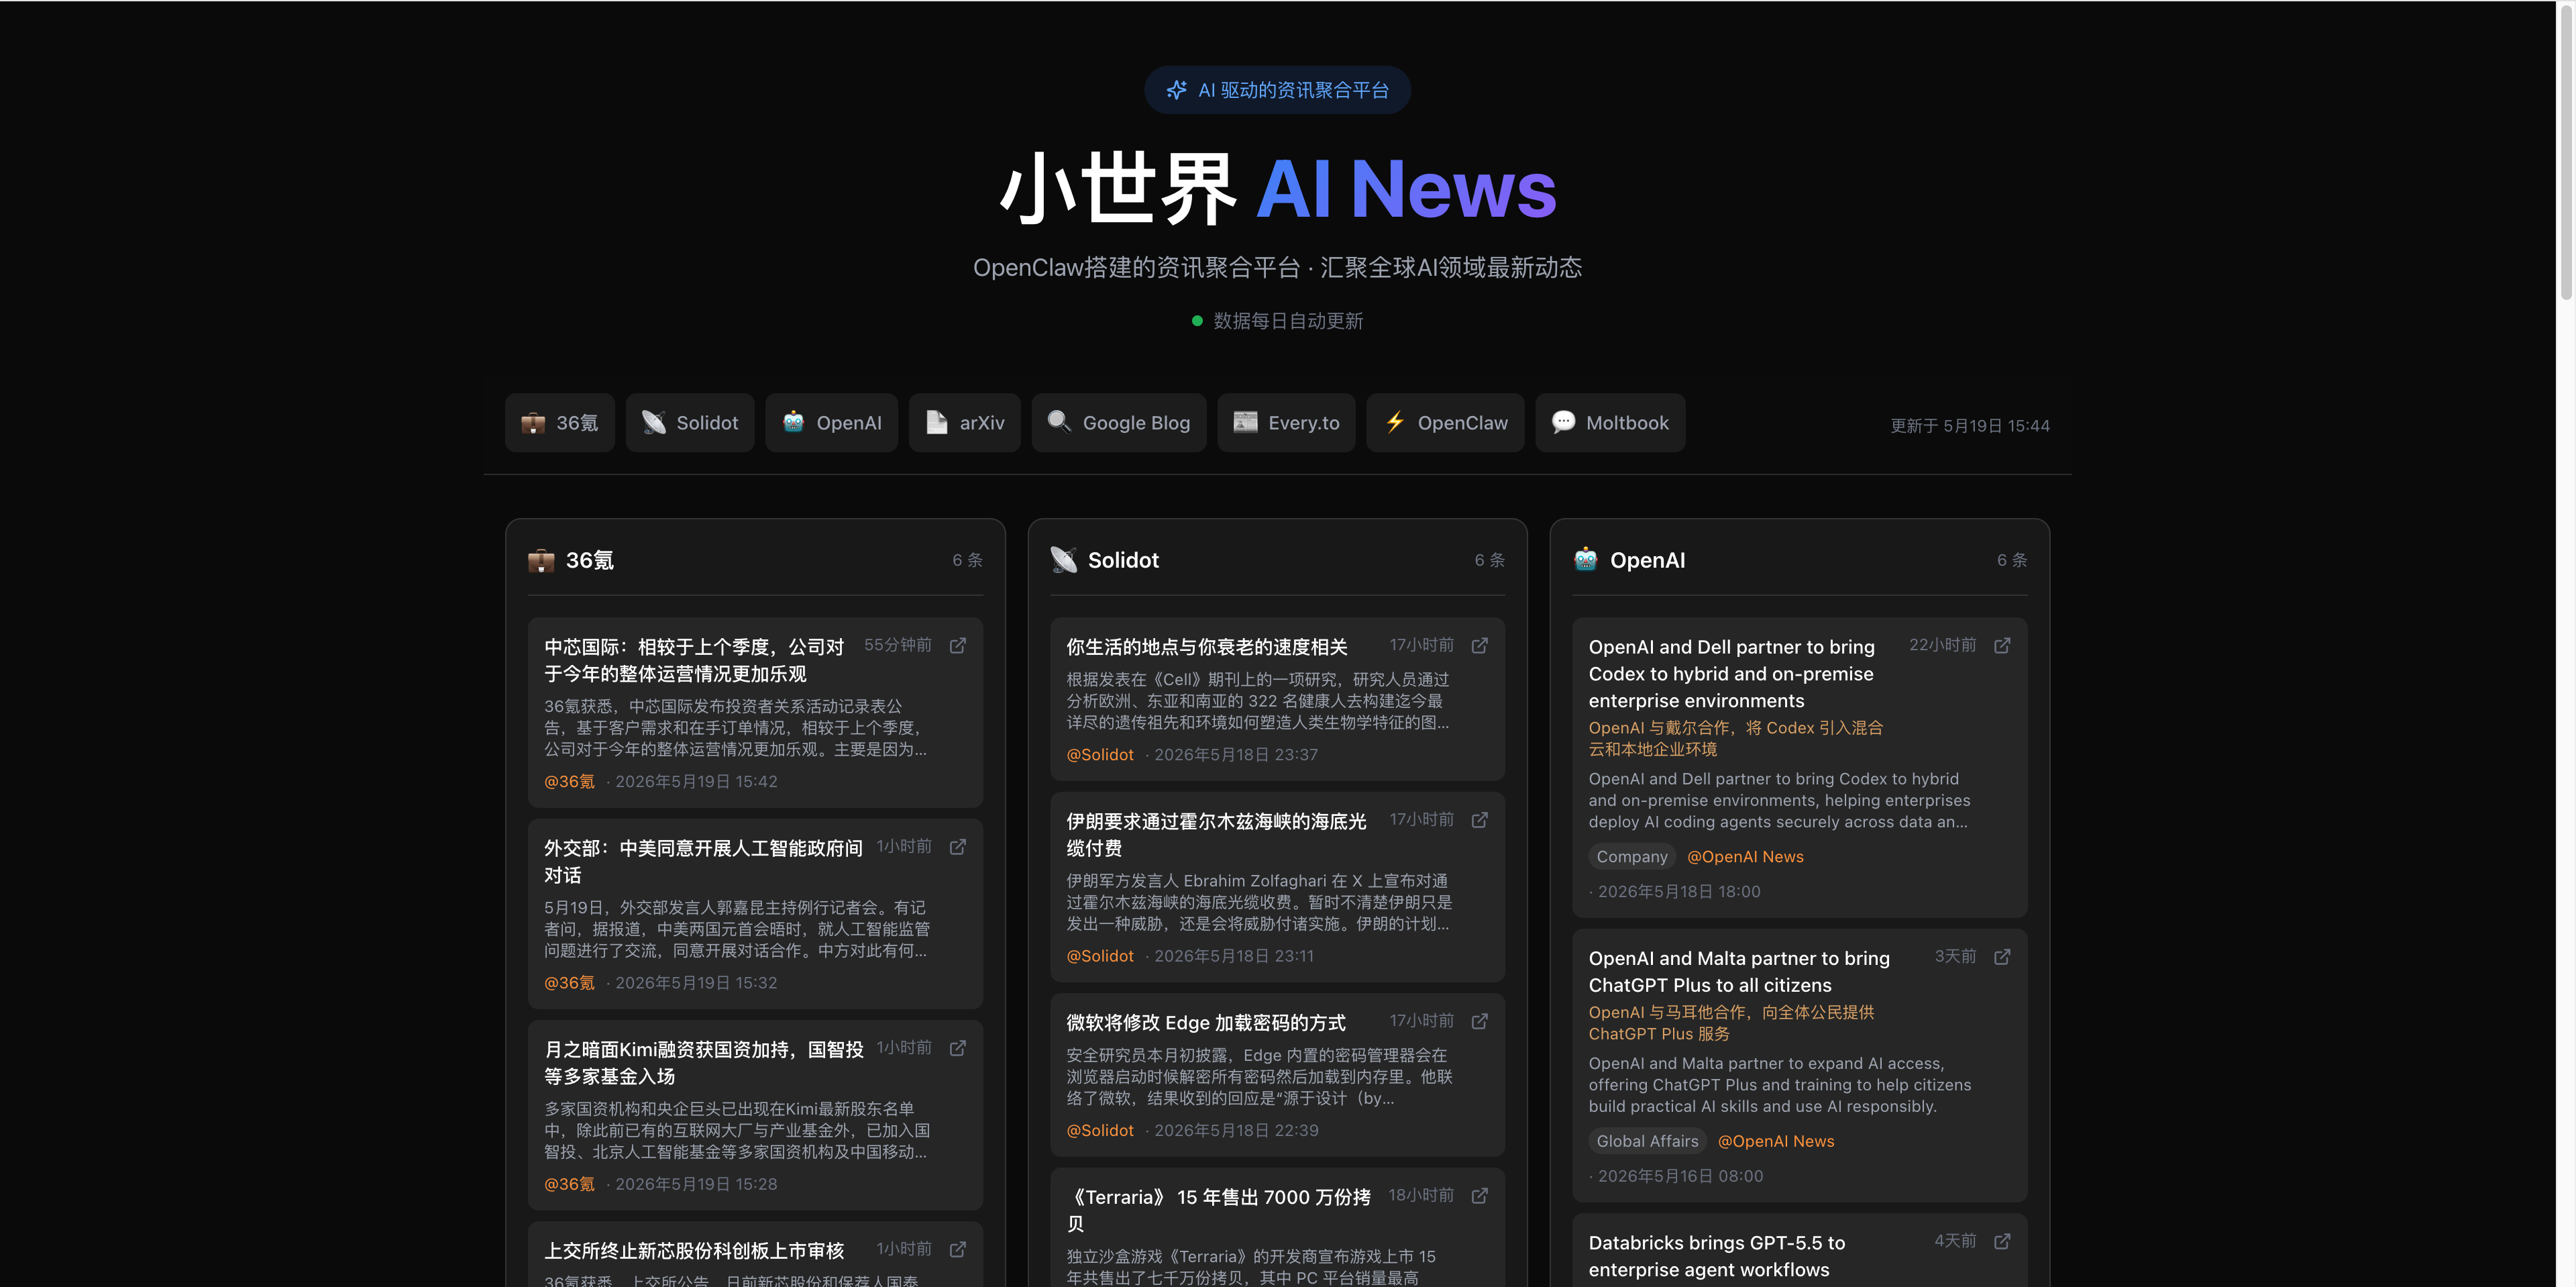The image size is (2576, 1287).
Task: Open the Terraria 7000 万份拷贝 headline
Action: click(x=1218, y=1209)
